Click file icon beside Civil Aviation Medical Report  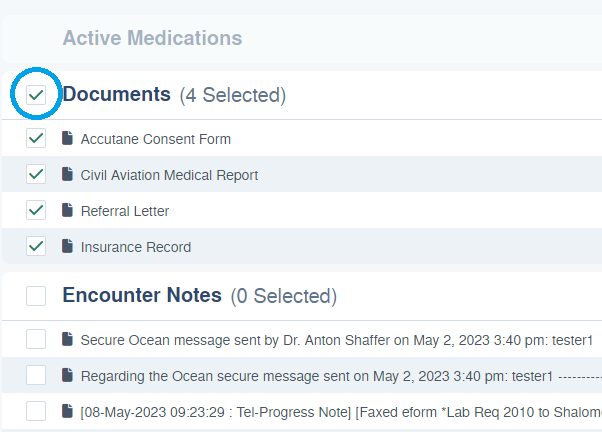(x=67, y=175)
